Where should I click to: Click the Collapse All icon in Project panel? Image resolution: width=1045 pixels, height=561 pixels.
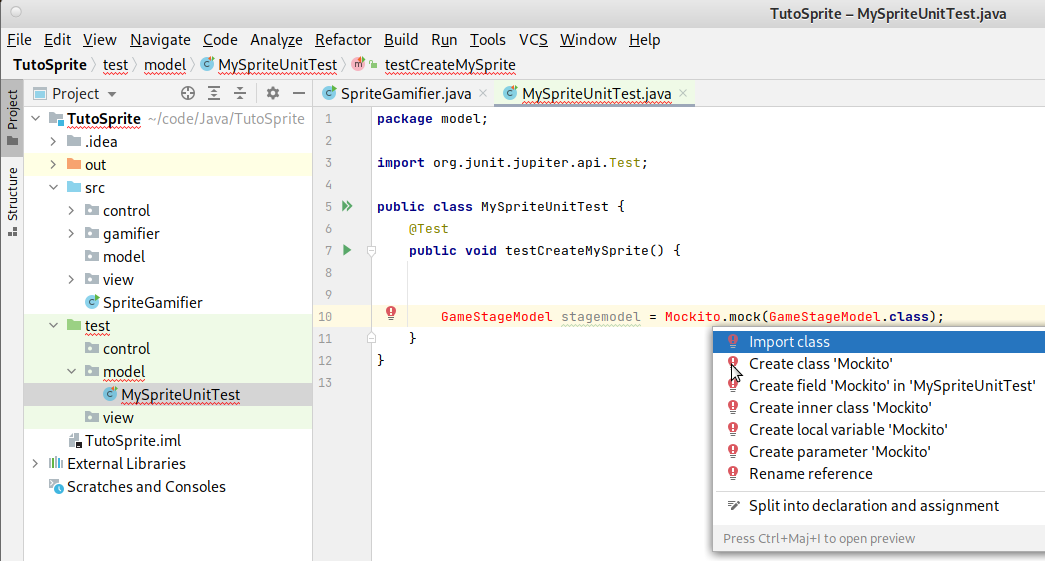coord(240,93)
